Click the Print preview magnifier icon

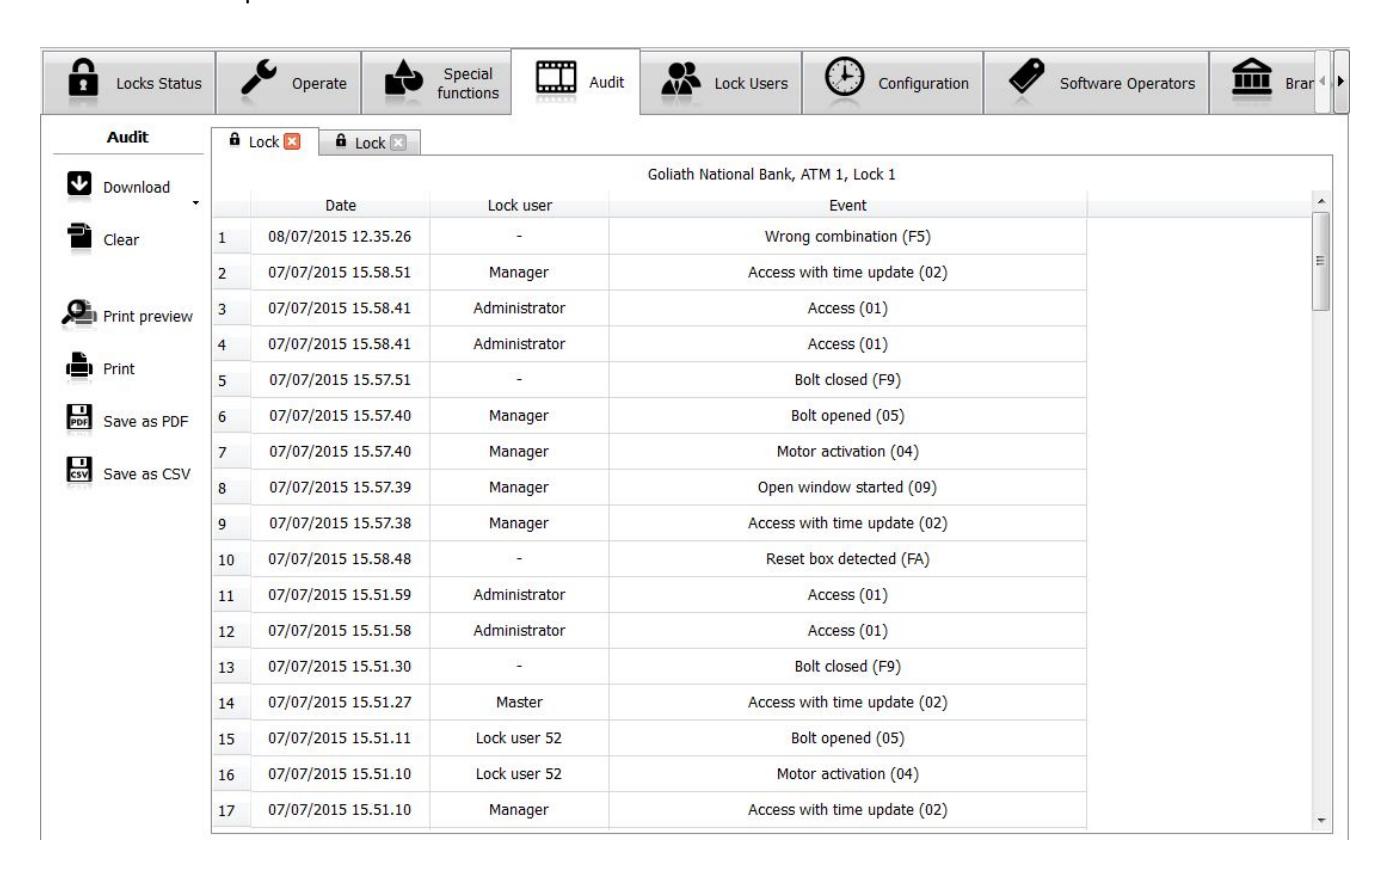coord(78,313)
